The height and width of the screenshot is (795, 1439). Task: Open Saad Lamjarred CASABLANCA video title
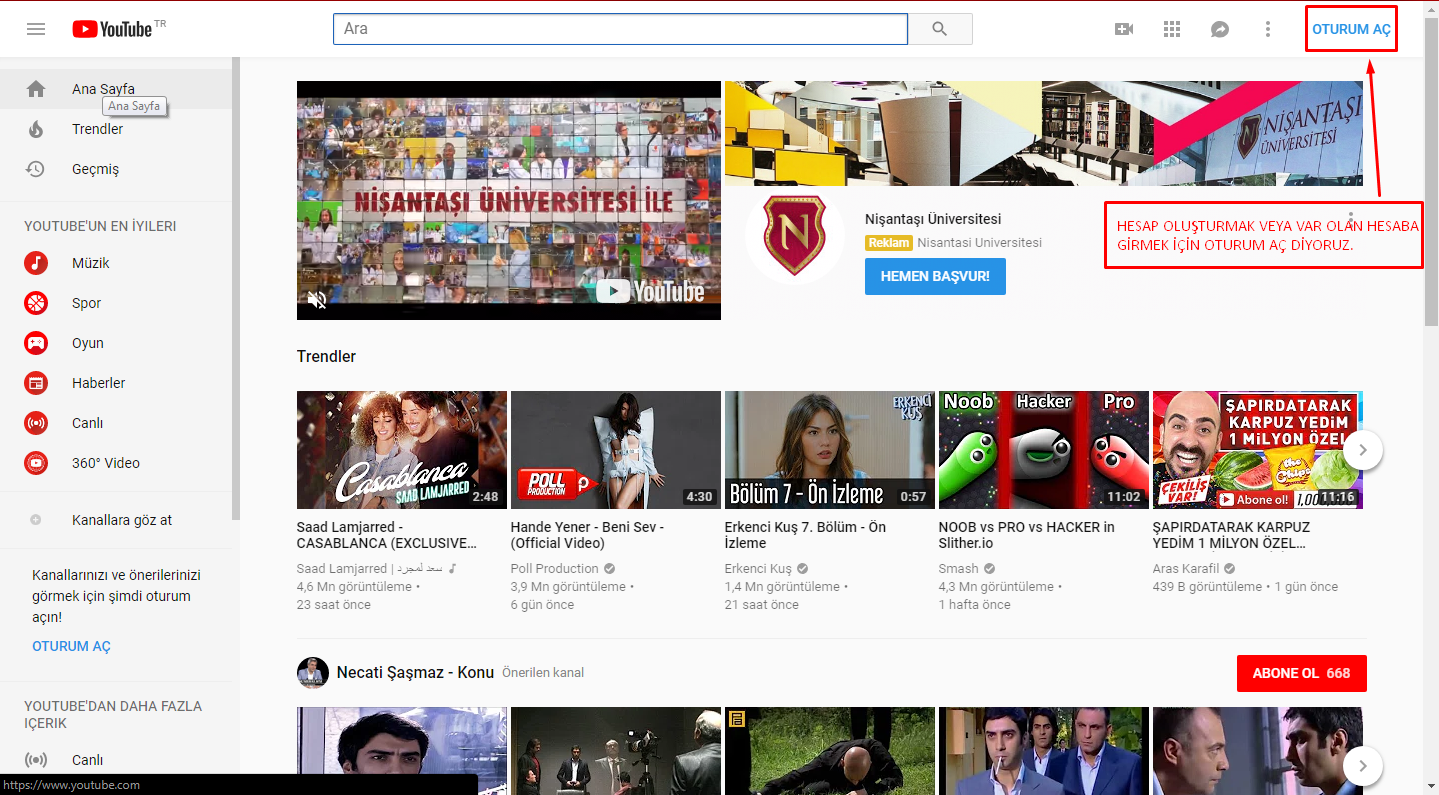(387, 535)
